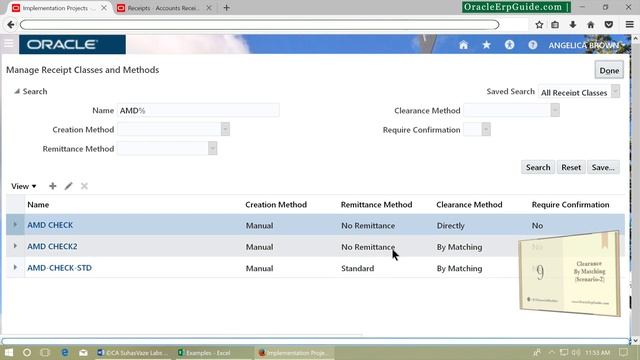Open taskbar clock showing 11:53 AM
This screenshot has height=360, width=640.
(x=597, y=352)
